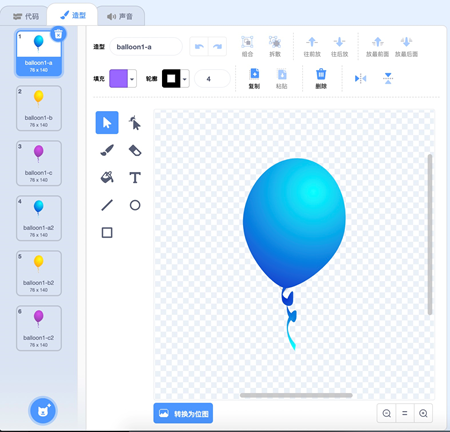This screenshot has height=432, width=450.
Task: Select the Text tool
Action: coord(135,177)
